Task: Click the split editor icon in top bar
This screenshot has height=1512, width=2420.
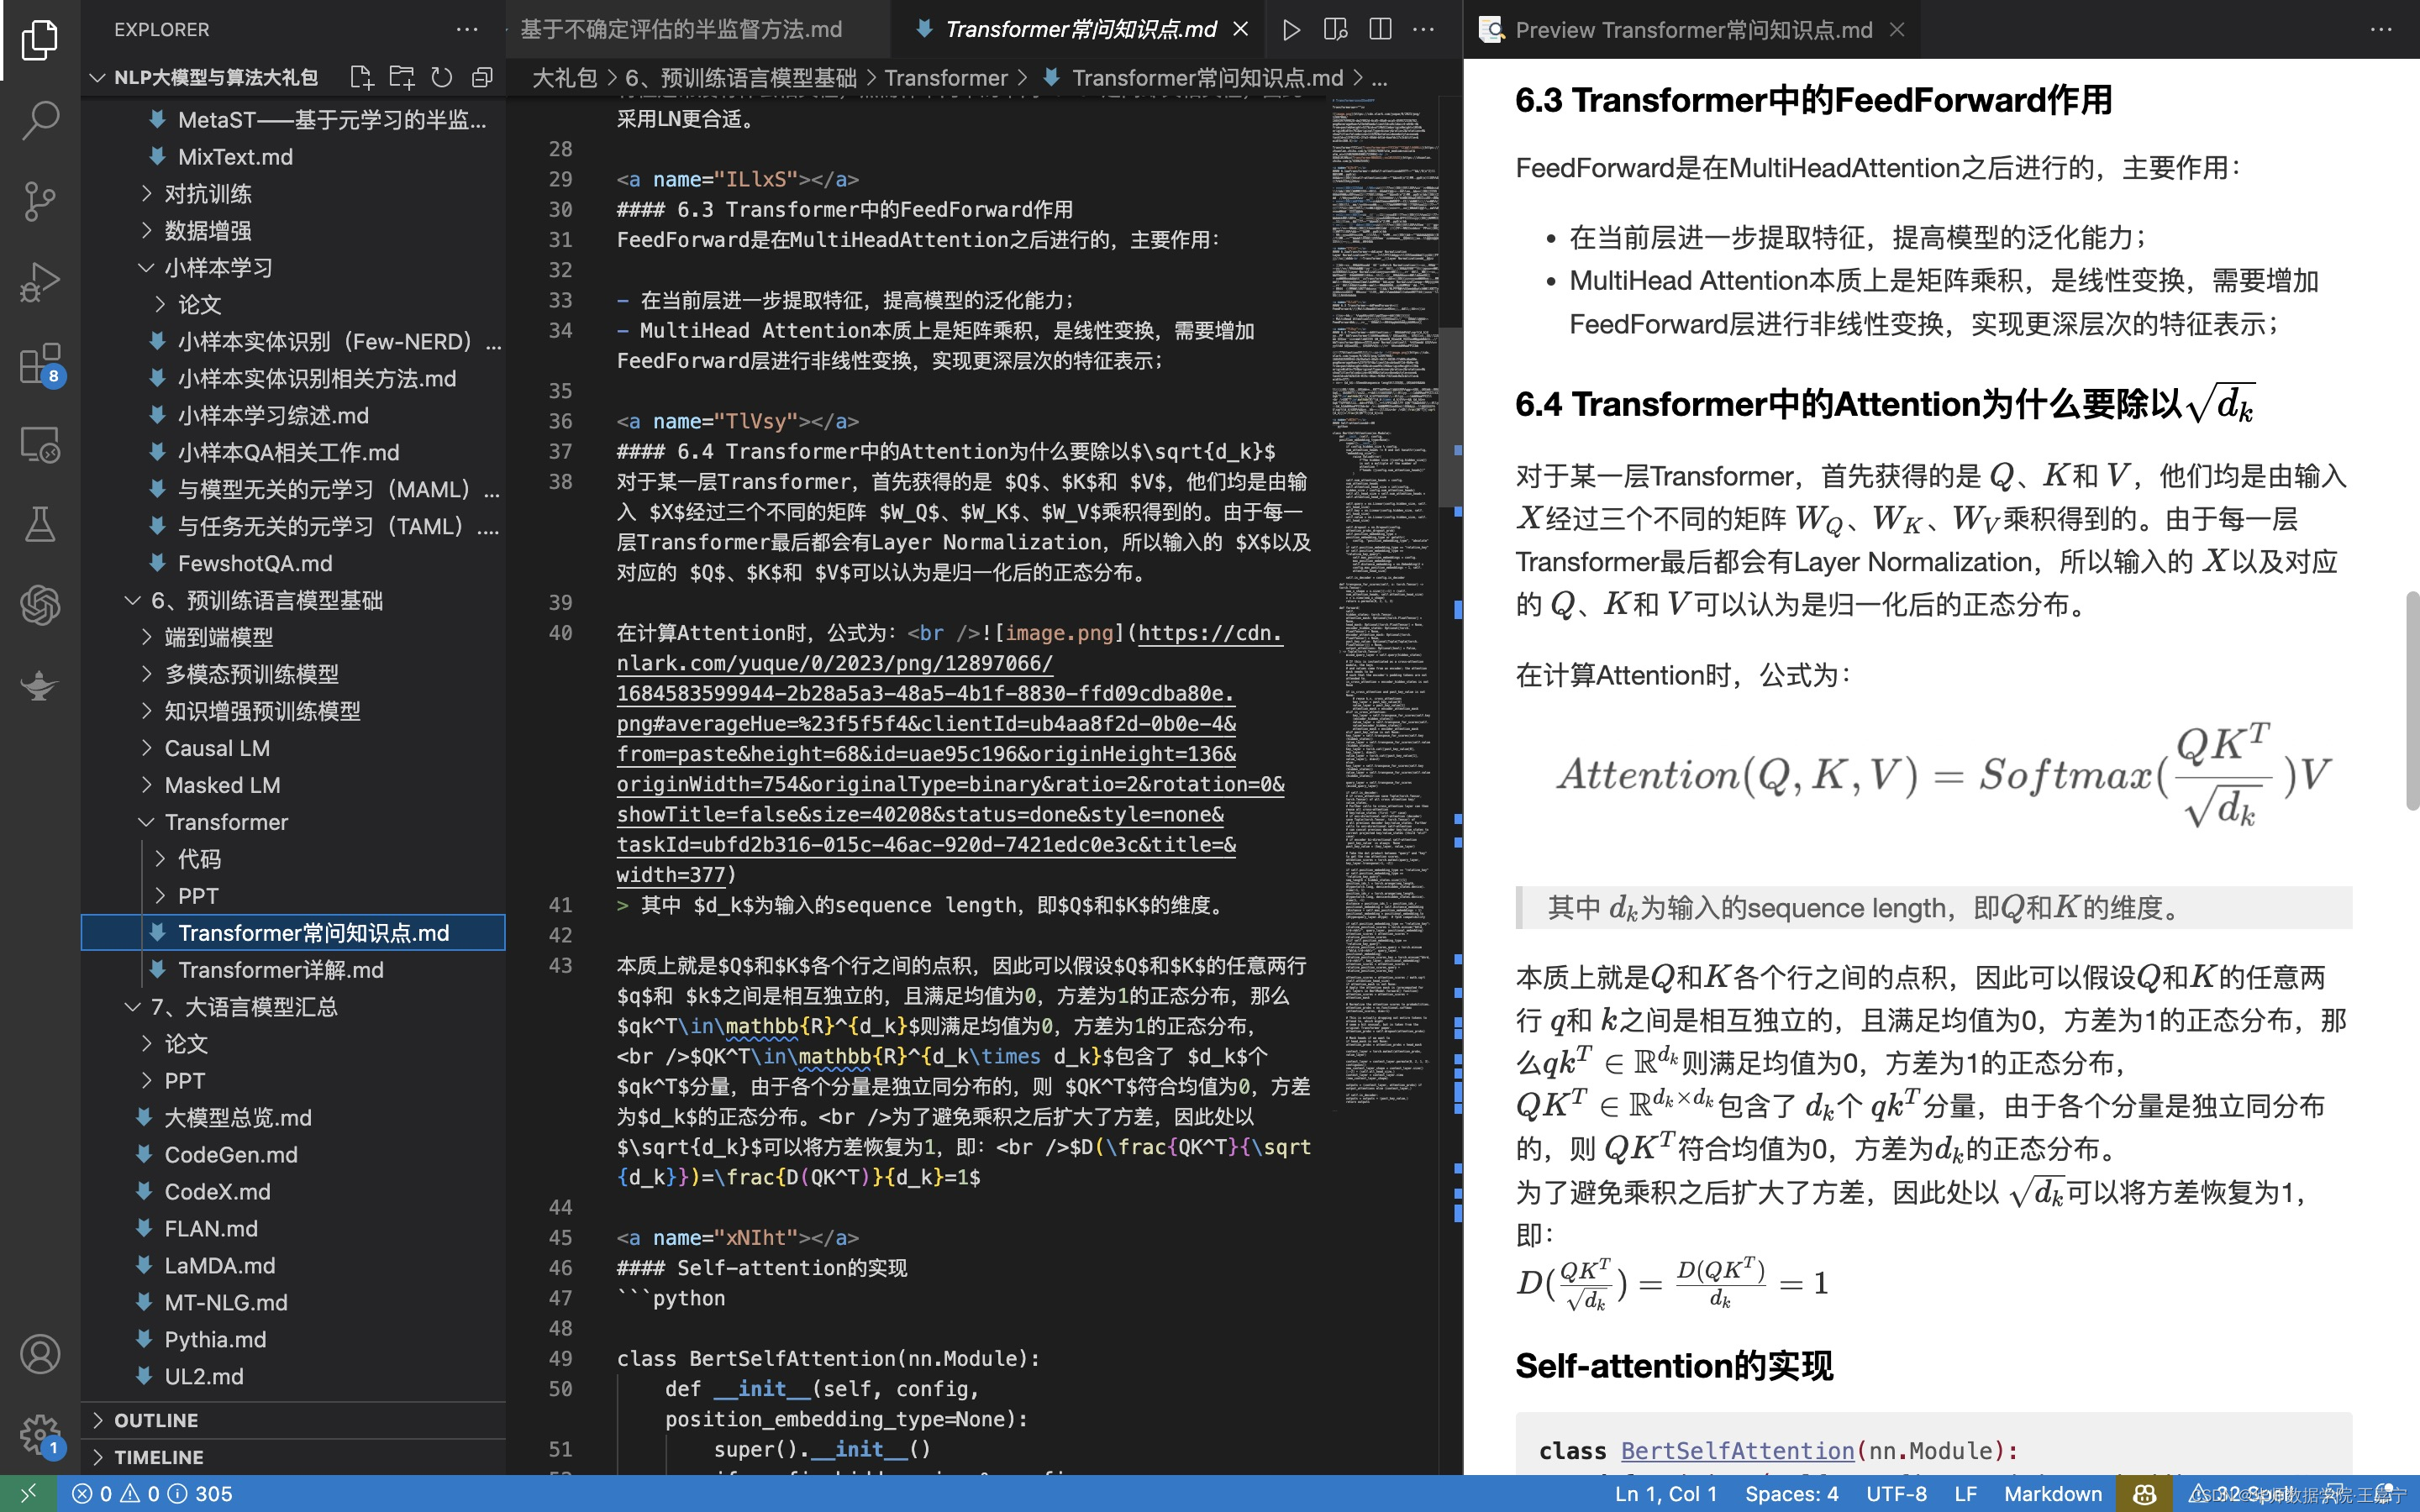Action: coord(1380,29)
